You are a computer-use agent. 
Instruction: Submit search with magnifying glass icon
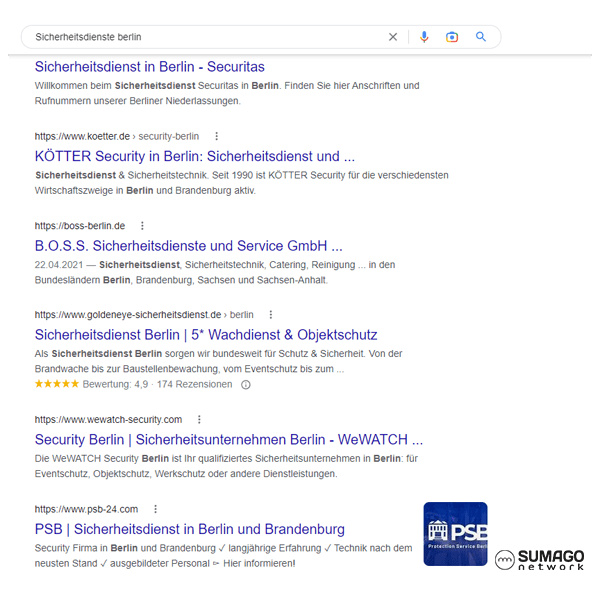click(481, 37)
